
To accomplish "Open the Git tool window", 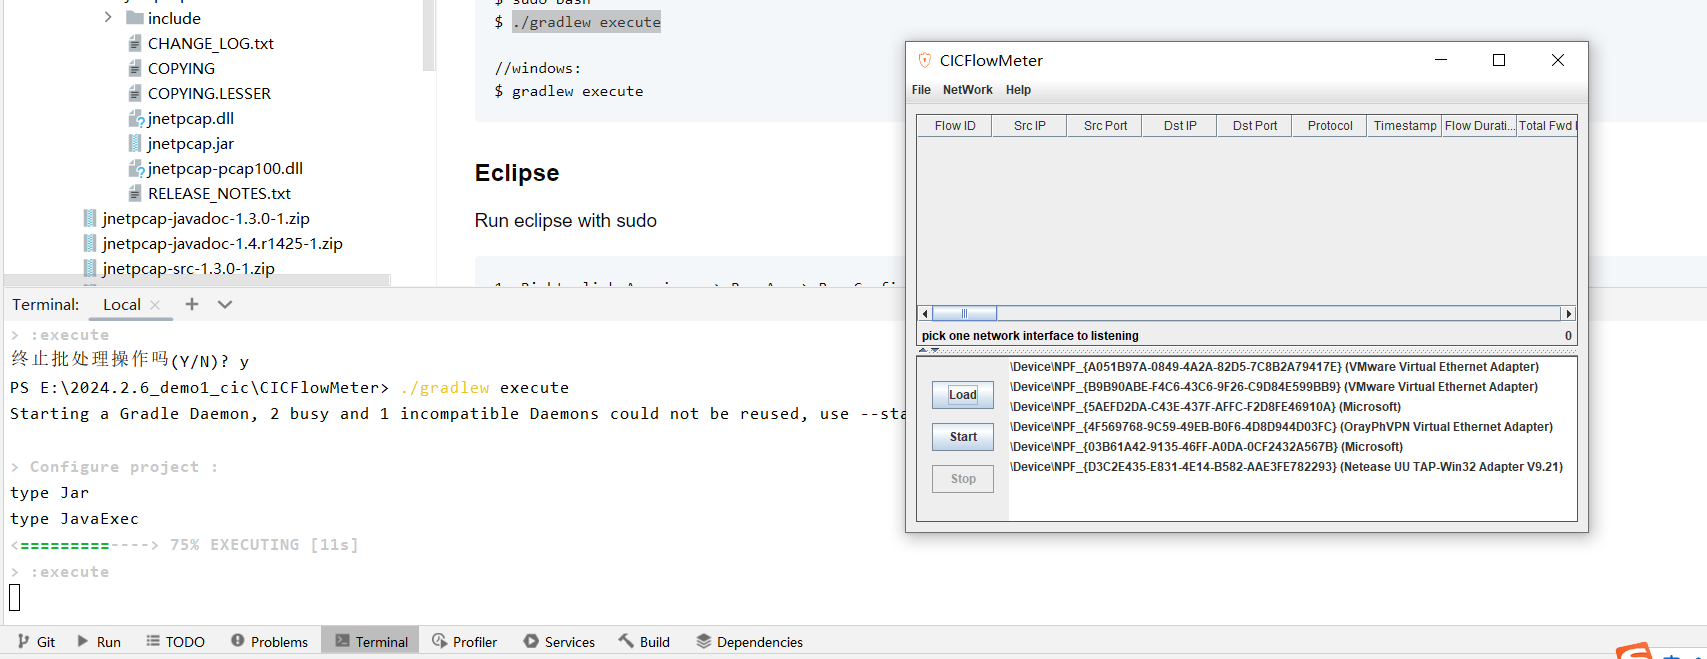I will 36,642.
